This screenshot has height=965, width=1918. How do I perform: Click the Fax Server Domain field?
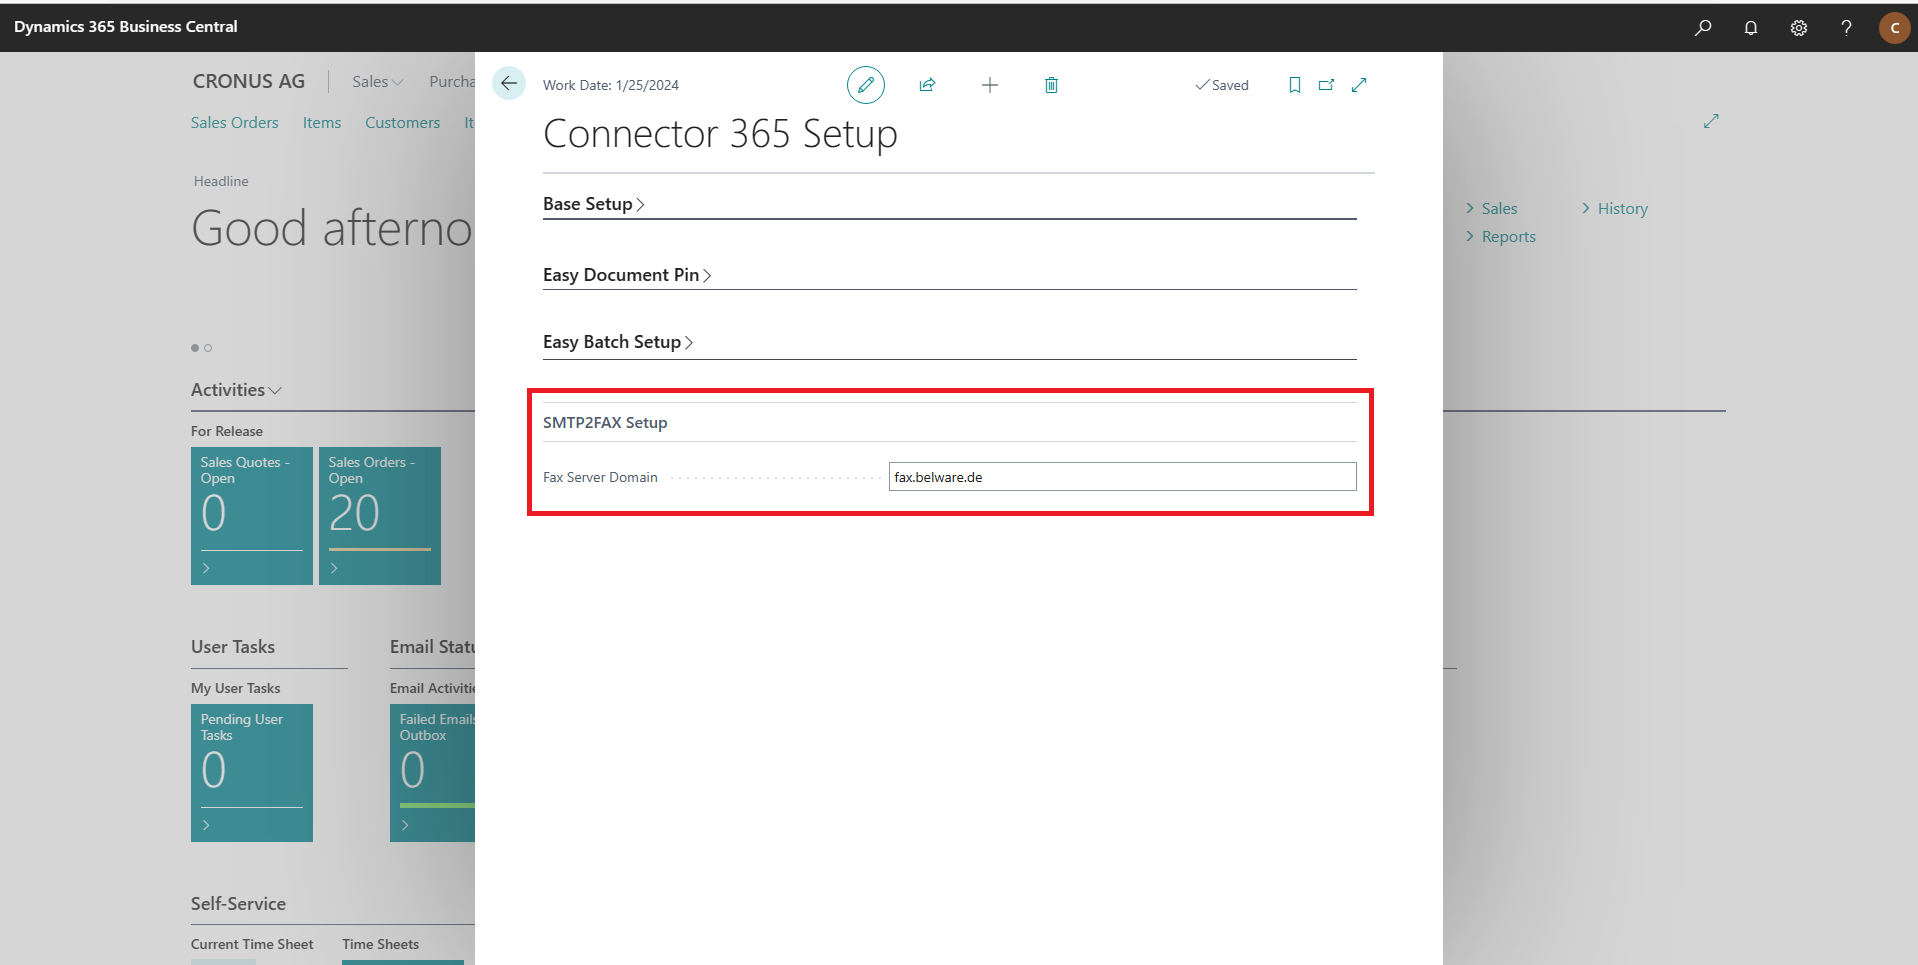pyautogui.click(x=1122, y=477)
